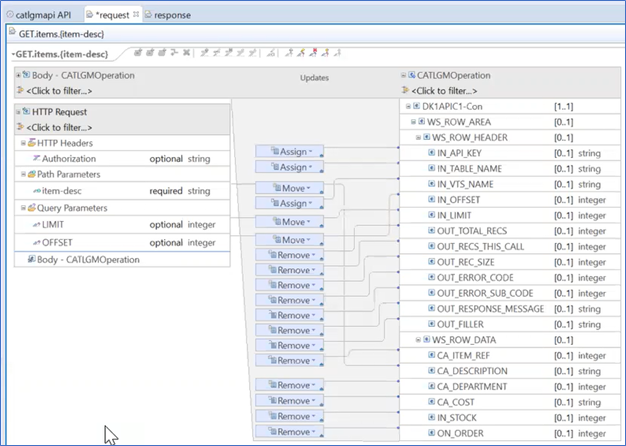Collapse the CATLGMOperation output header
The height and width of the screenshot is (446, 626).
click(x=403, y=75)
